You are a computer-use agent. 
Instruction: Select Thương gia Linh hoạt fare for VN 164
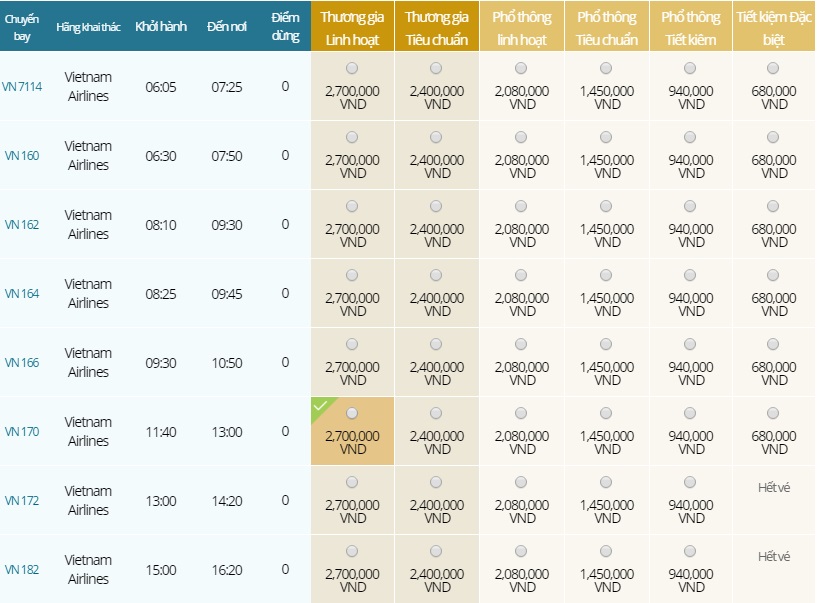pos(352,275)
